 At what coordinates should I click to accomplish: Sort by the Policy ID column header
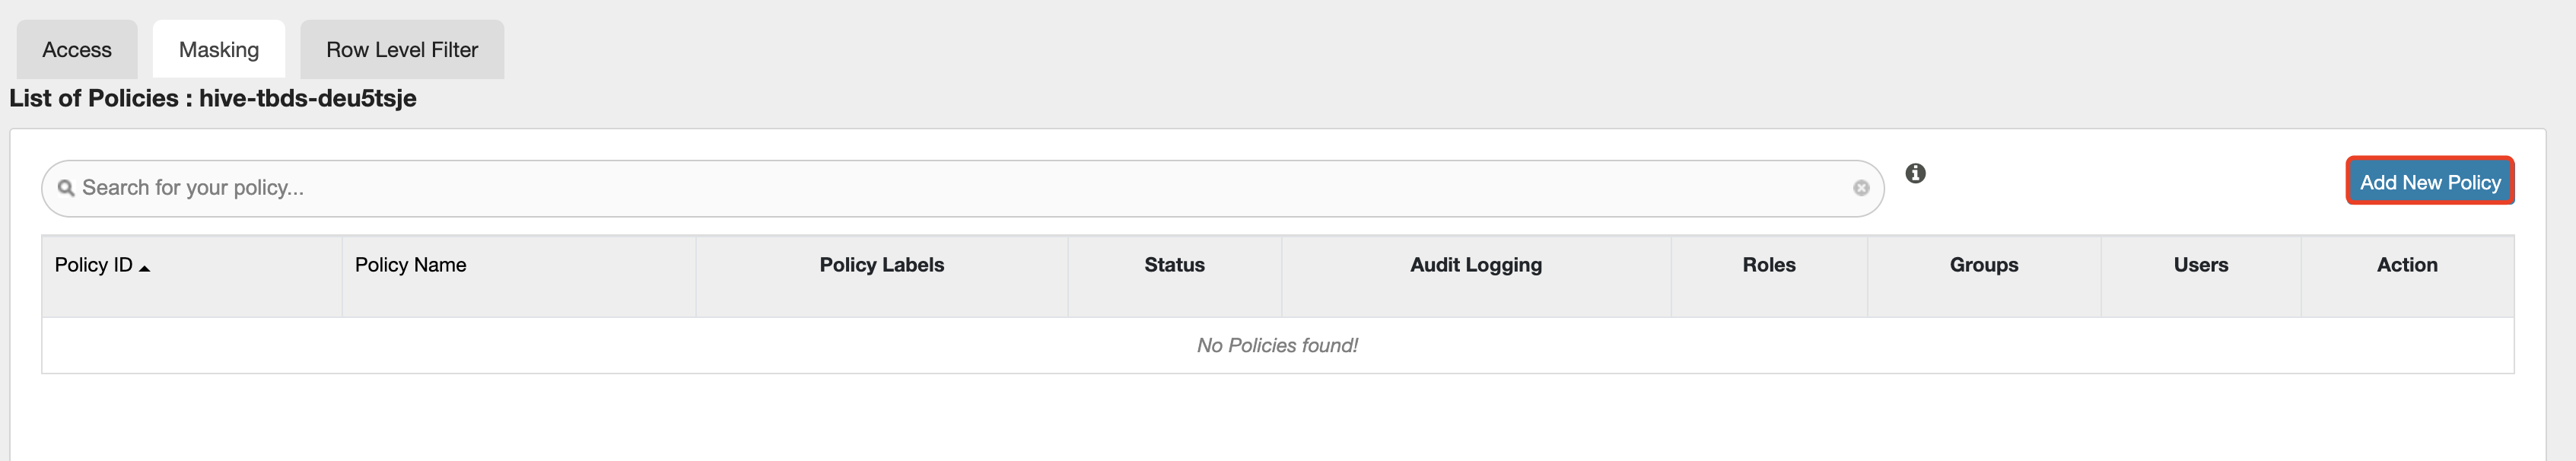(x=94, y=265)
